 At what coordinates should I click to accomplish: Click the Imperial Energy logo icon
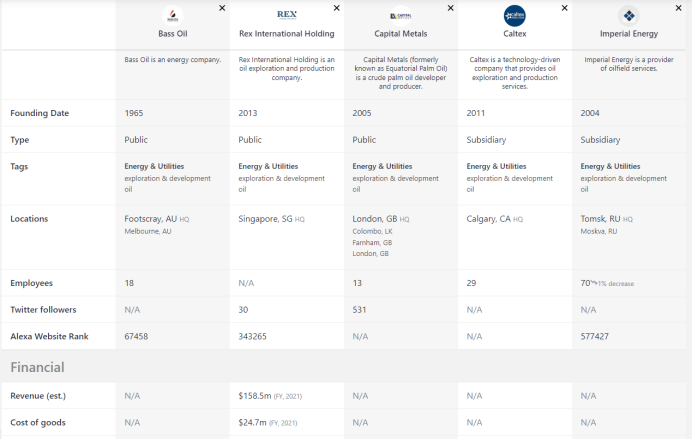(x=628, y=15)
